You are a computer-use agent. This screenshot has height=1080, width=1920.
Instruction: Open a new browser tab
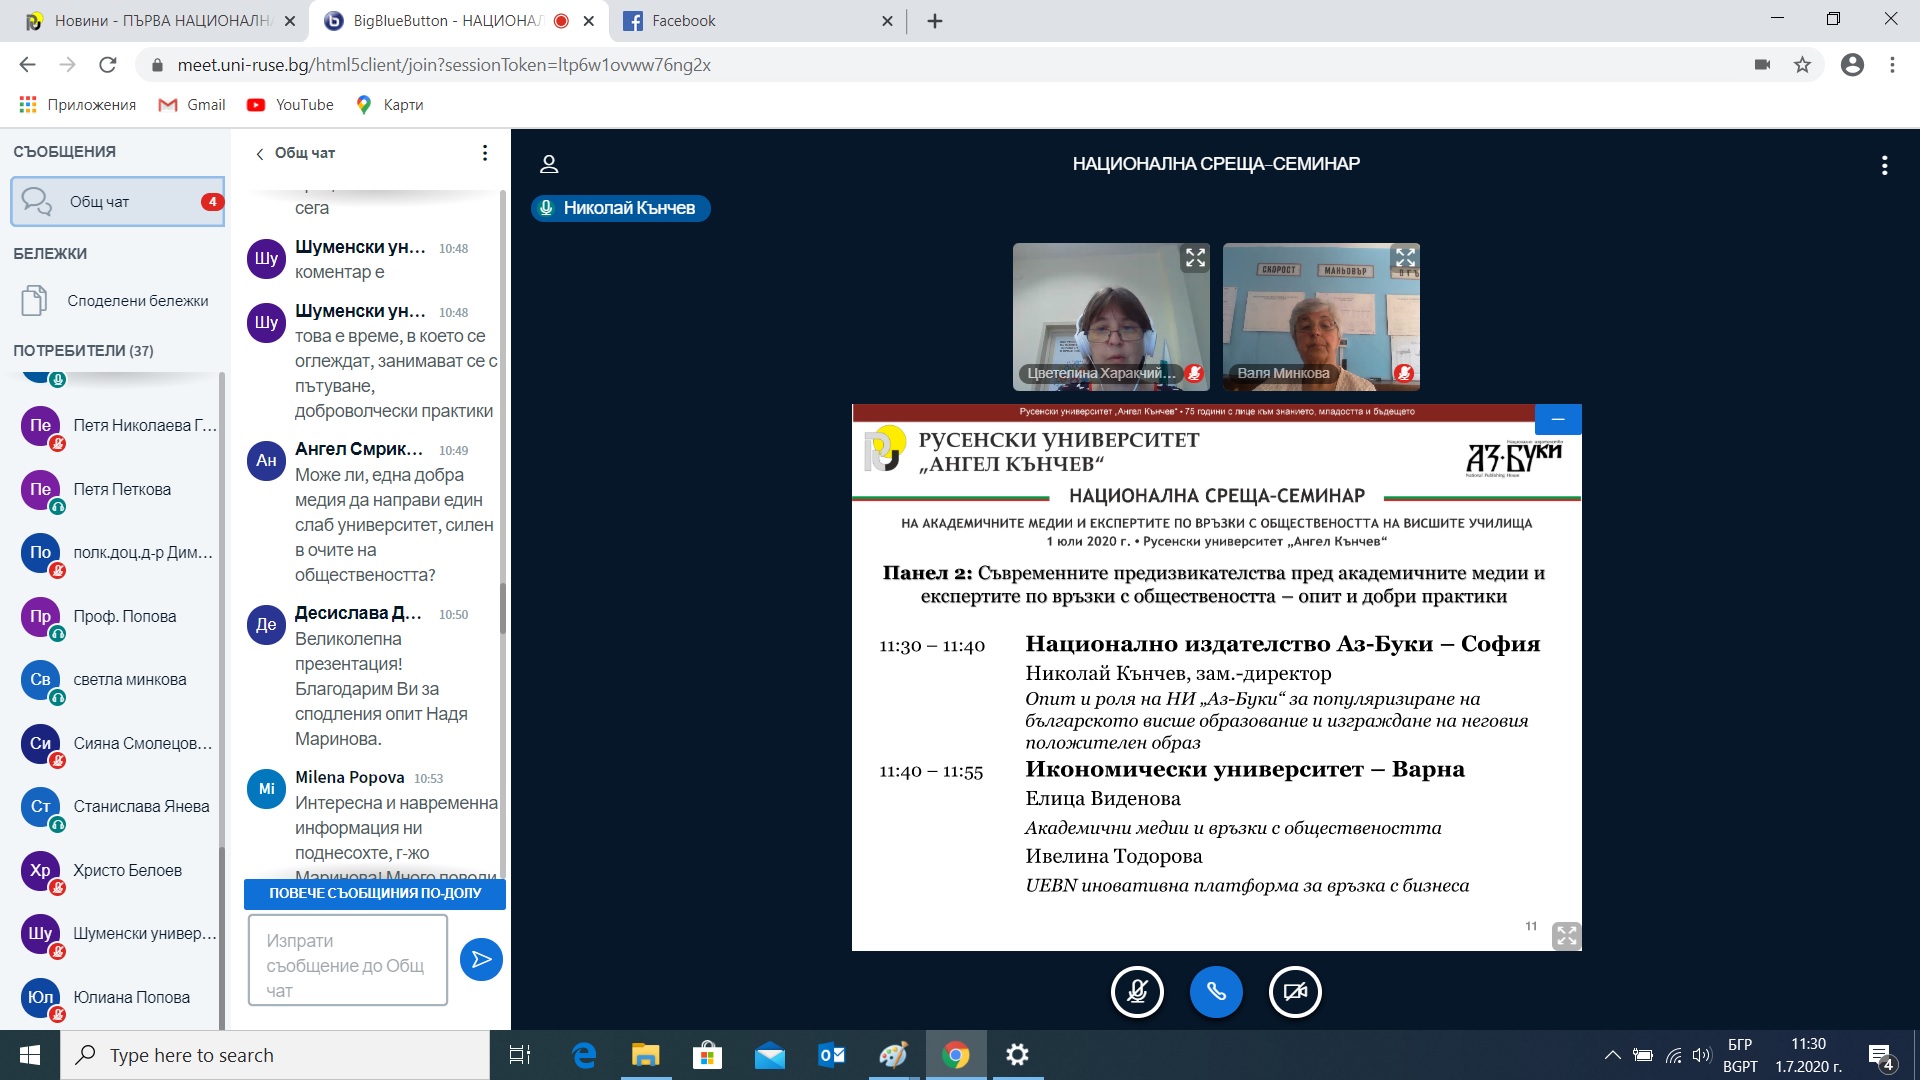(x=935, y=21)
